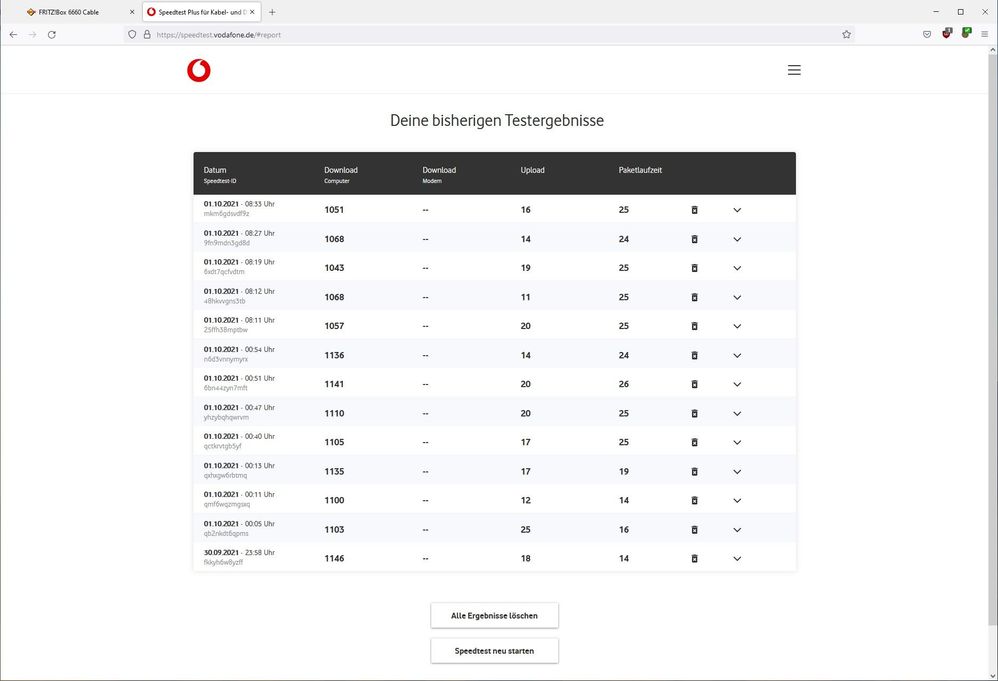The image size is (998, 681).
Task: Select download value 1136
Action: pyautogui.click(x=334, y=355)
